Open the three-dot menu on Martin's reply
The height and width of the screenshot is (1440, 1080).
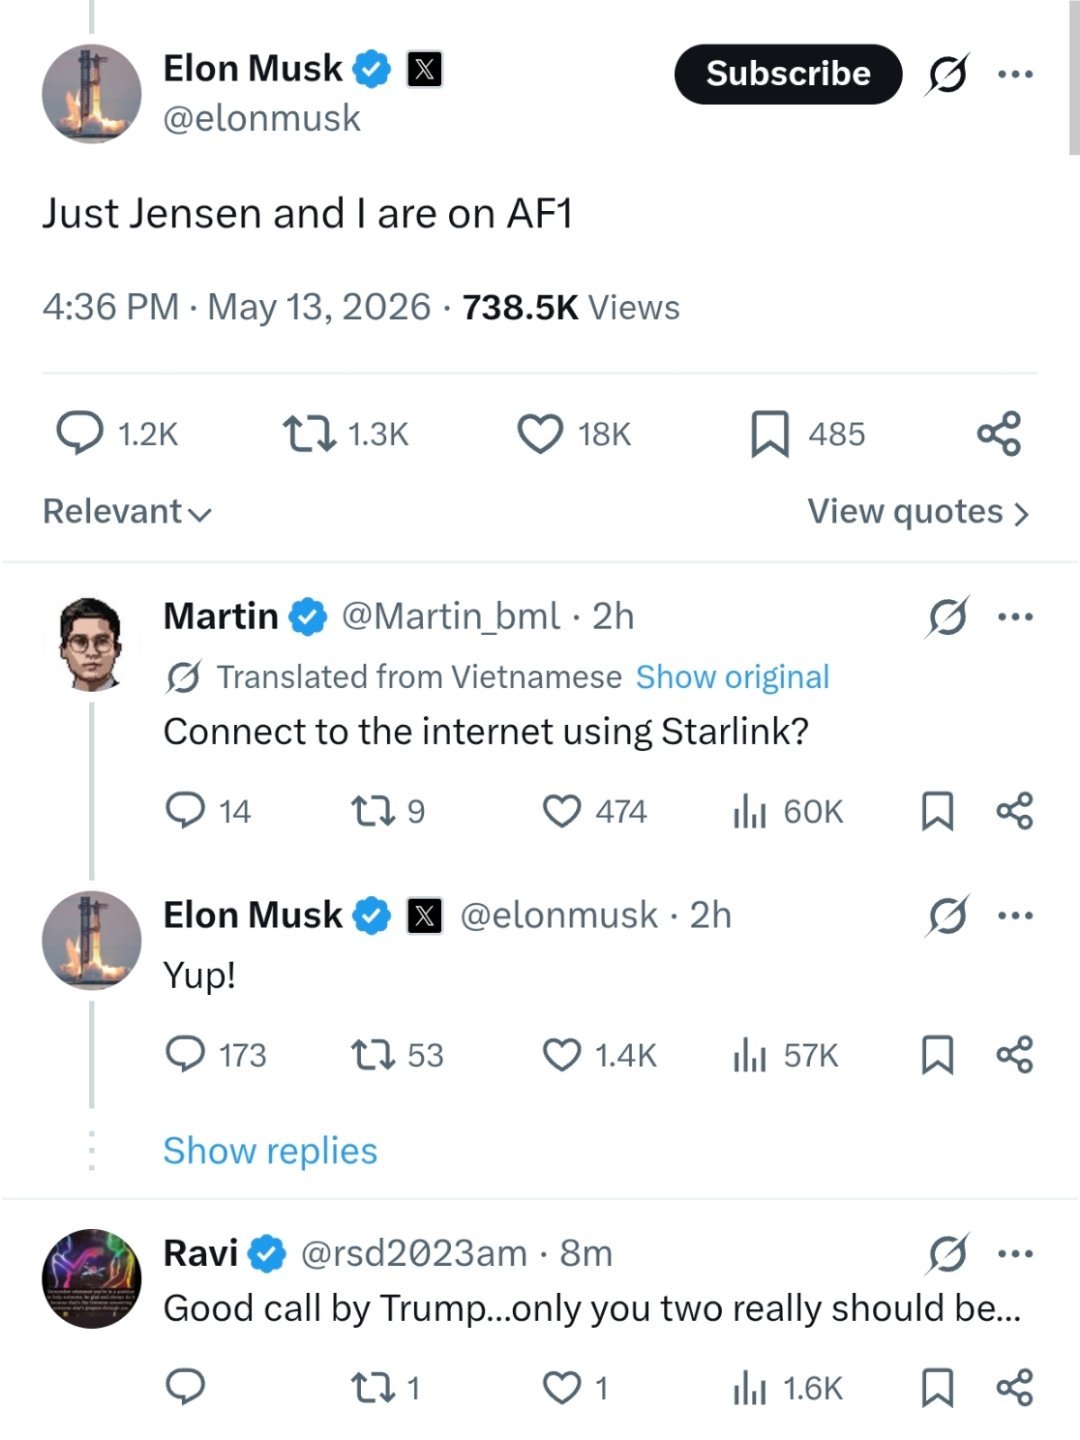pos(1015,617)
